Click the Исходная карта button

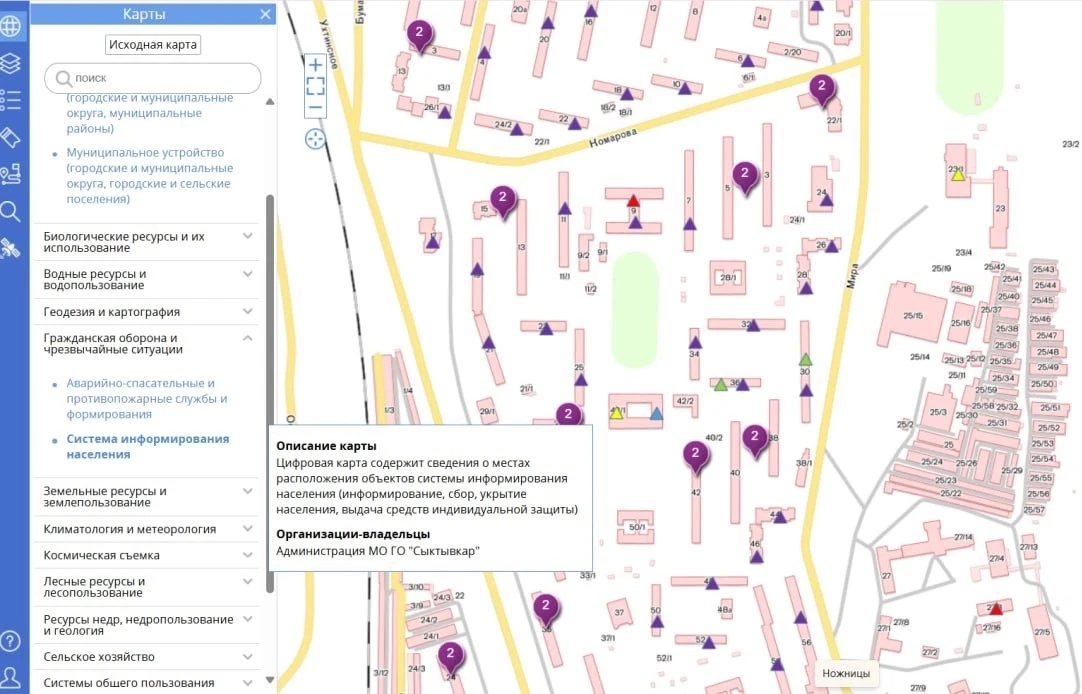(153, 45)
